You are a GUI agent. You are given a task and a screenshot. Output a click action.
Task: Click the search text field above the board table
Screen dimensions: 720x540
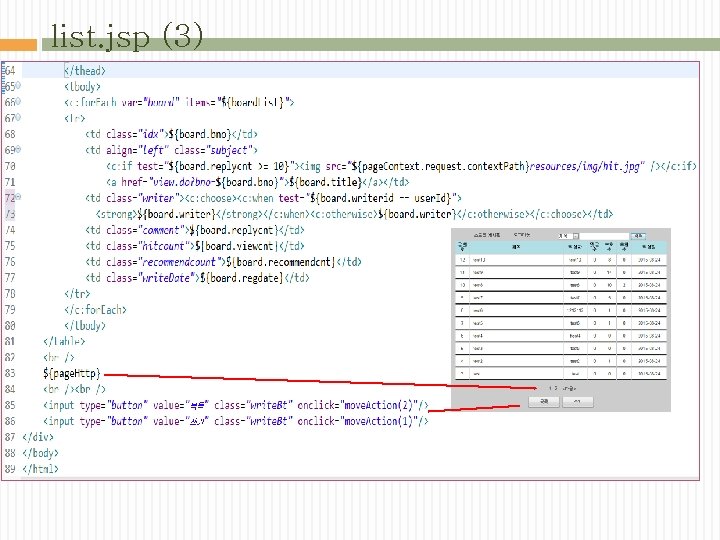[605, 236]
